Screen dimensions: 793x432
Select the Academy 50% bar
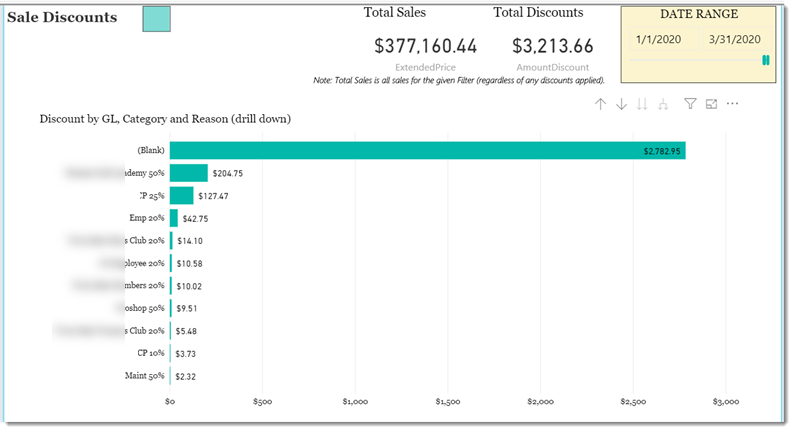pos(189,173)
